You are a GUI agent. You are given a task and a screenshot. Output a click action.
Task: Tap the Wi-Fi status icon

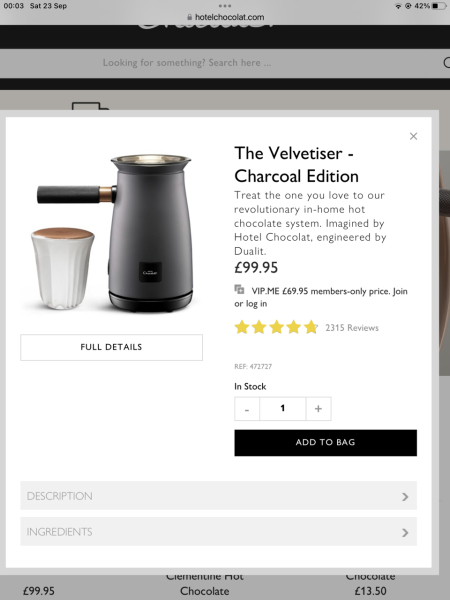(x=398, y=6)
